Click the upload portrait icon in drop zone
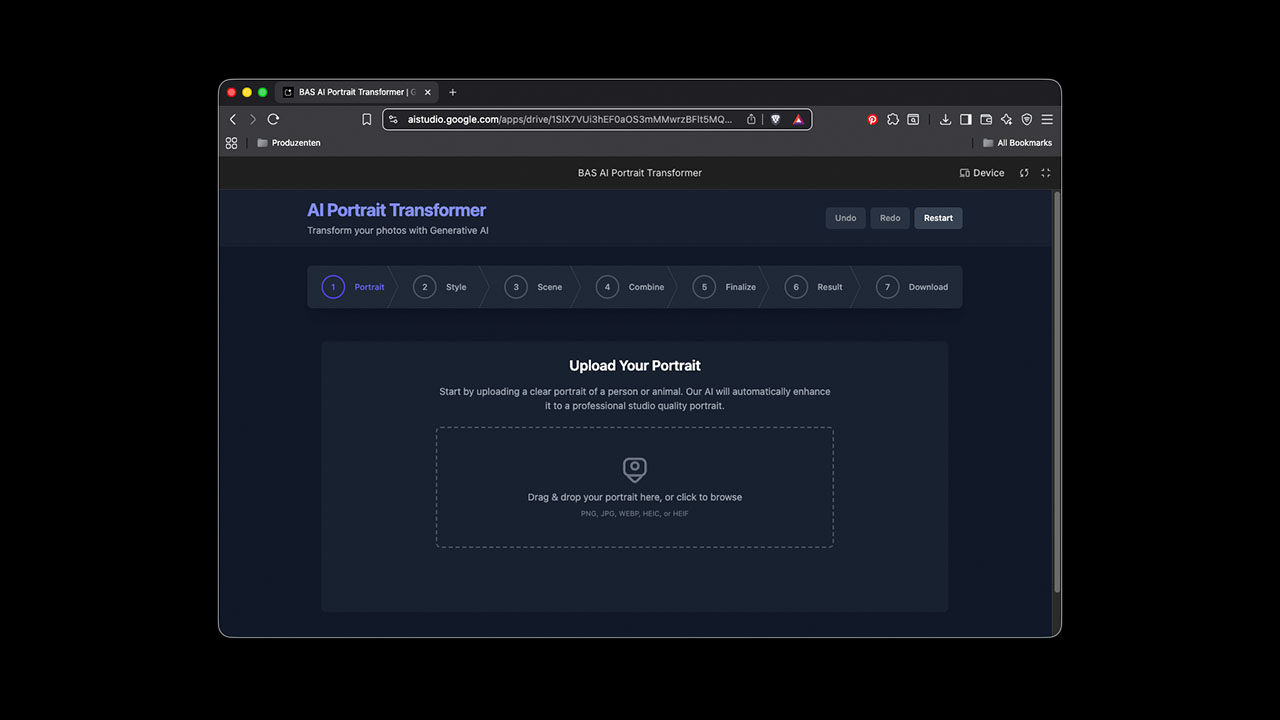Image resolution: width=1280 pixels, height=720 pixels. 634,469
